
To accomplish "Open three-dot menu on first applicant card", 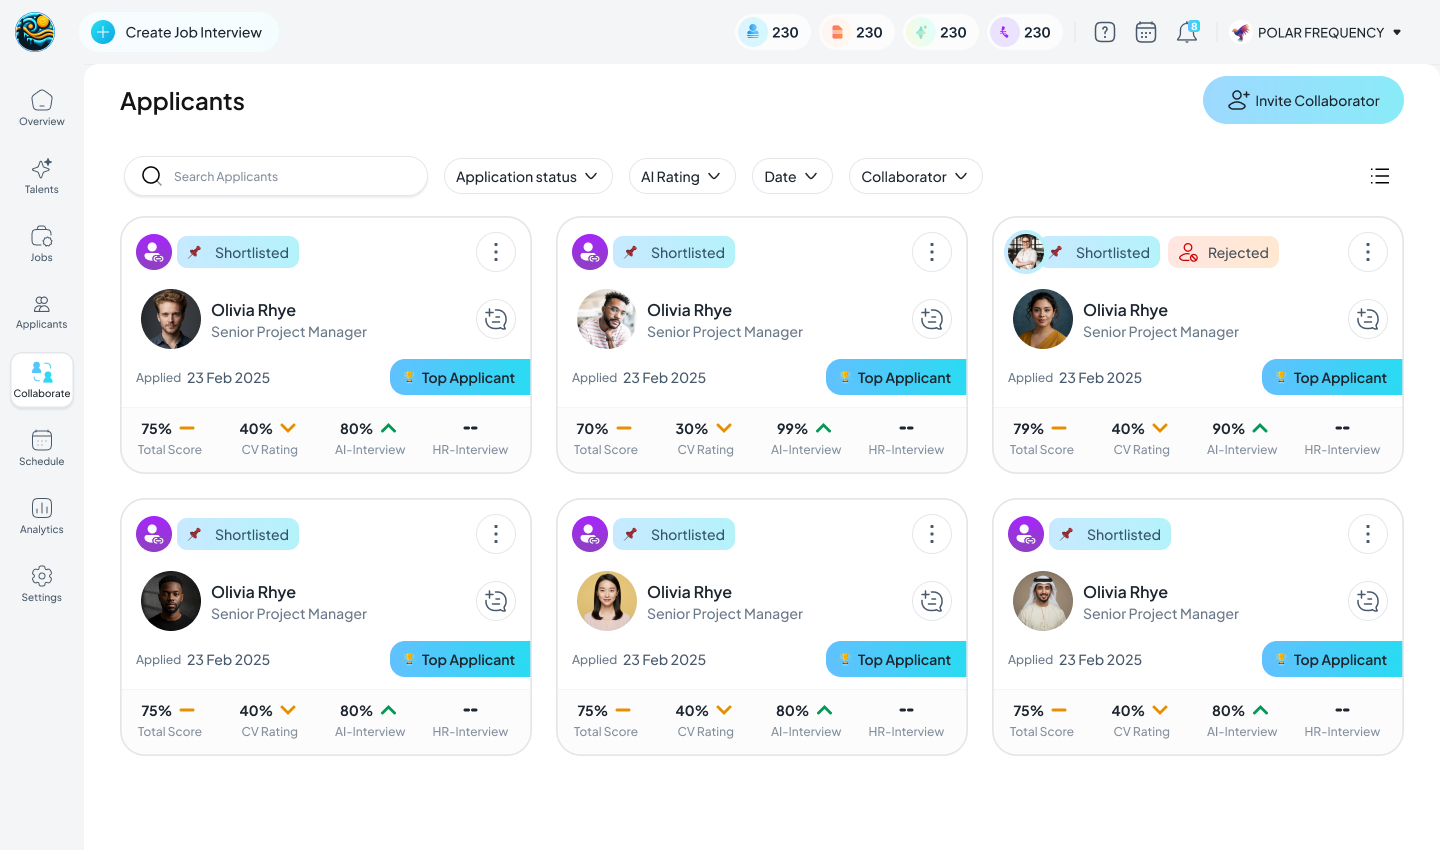I will point(496,253).
